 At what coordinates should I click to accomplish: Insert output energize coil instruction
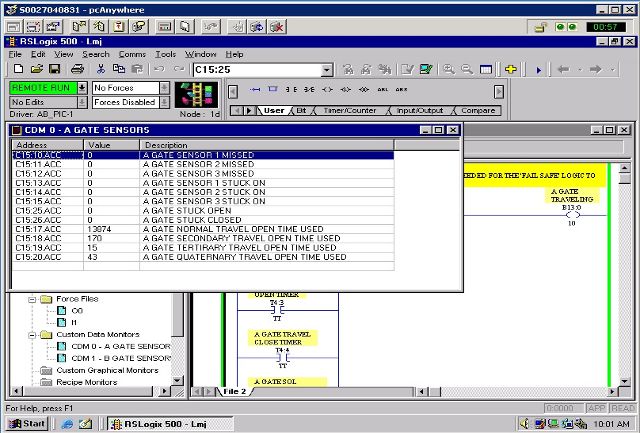coord(327,89)
